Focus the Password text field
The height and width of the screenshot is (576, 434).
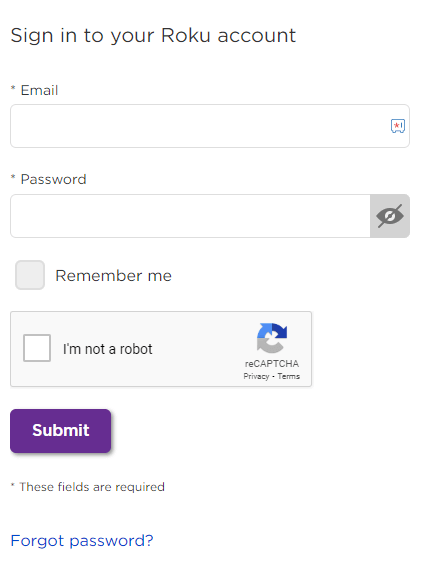190,216
